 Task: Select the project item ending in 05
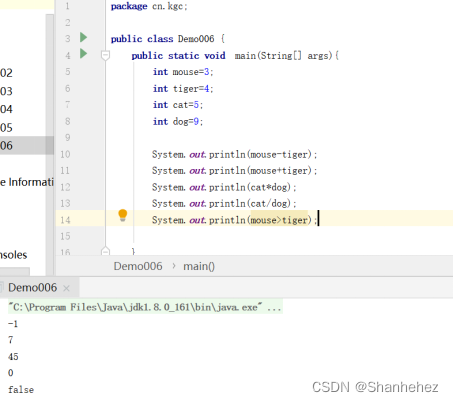6,127
